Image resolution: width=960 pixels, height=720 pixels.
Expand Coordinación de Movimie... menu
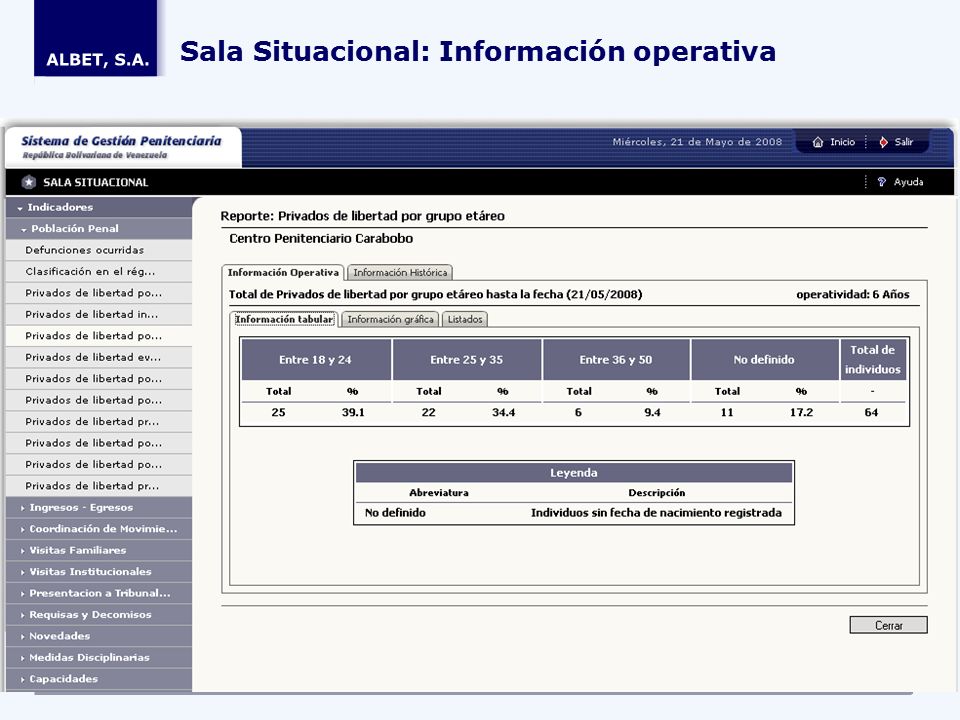pos(99,529)
